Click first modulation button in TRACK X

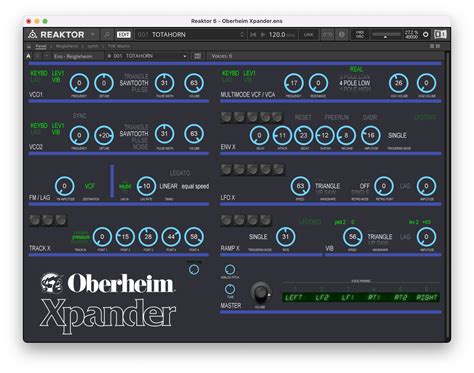pyautogui.click(x=35, y=220)
